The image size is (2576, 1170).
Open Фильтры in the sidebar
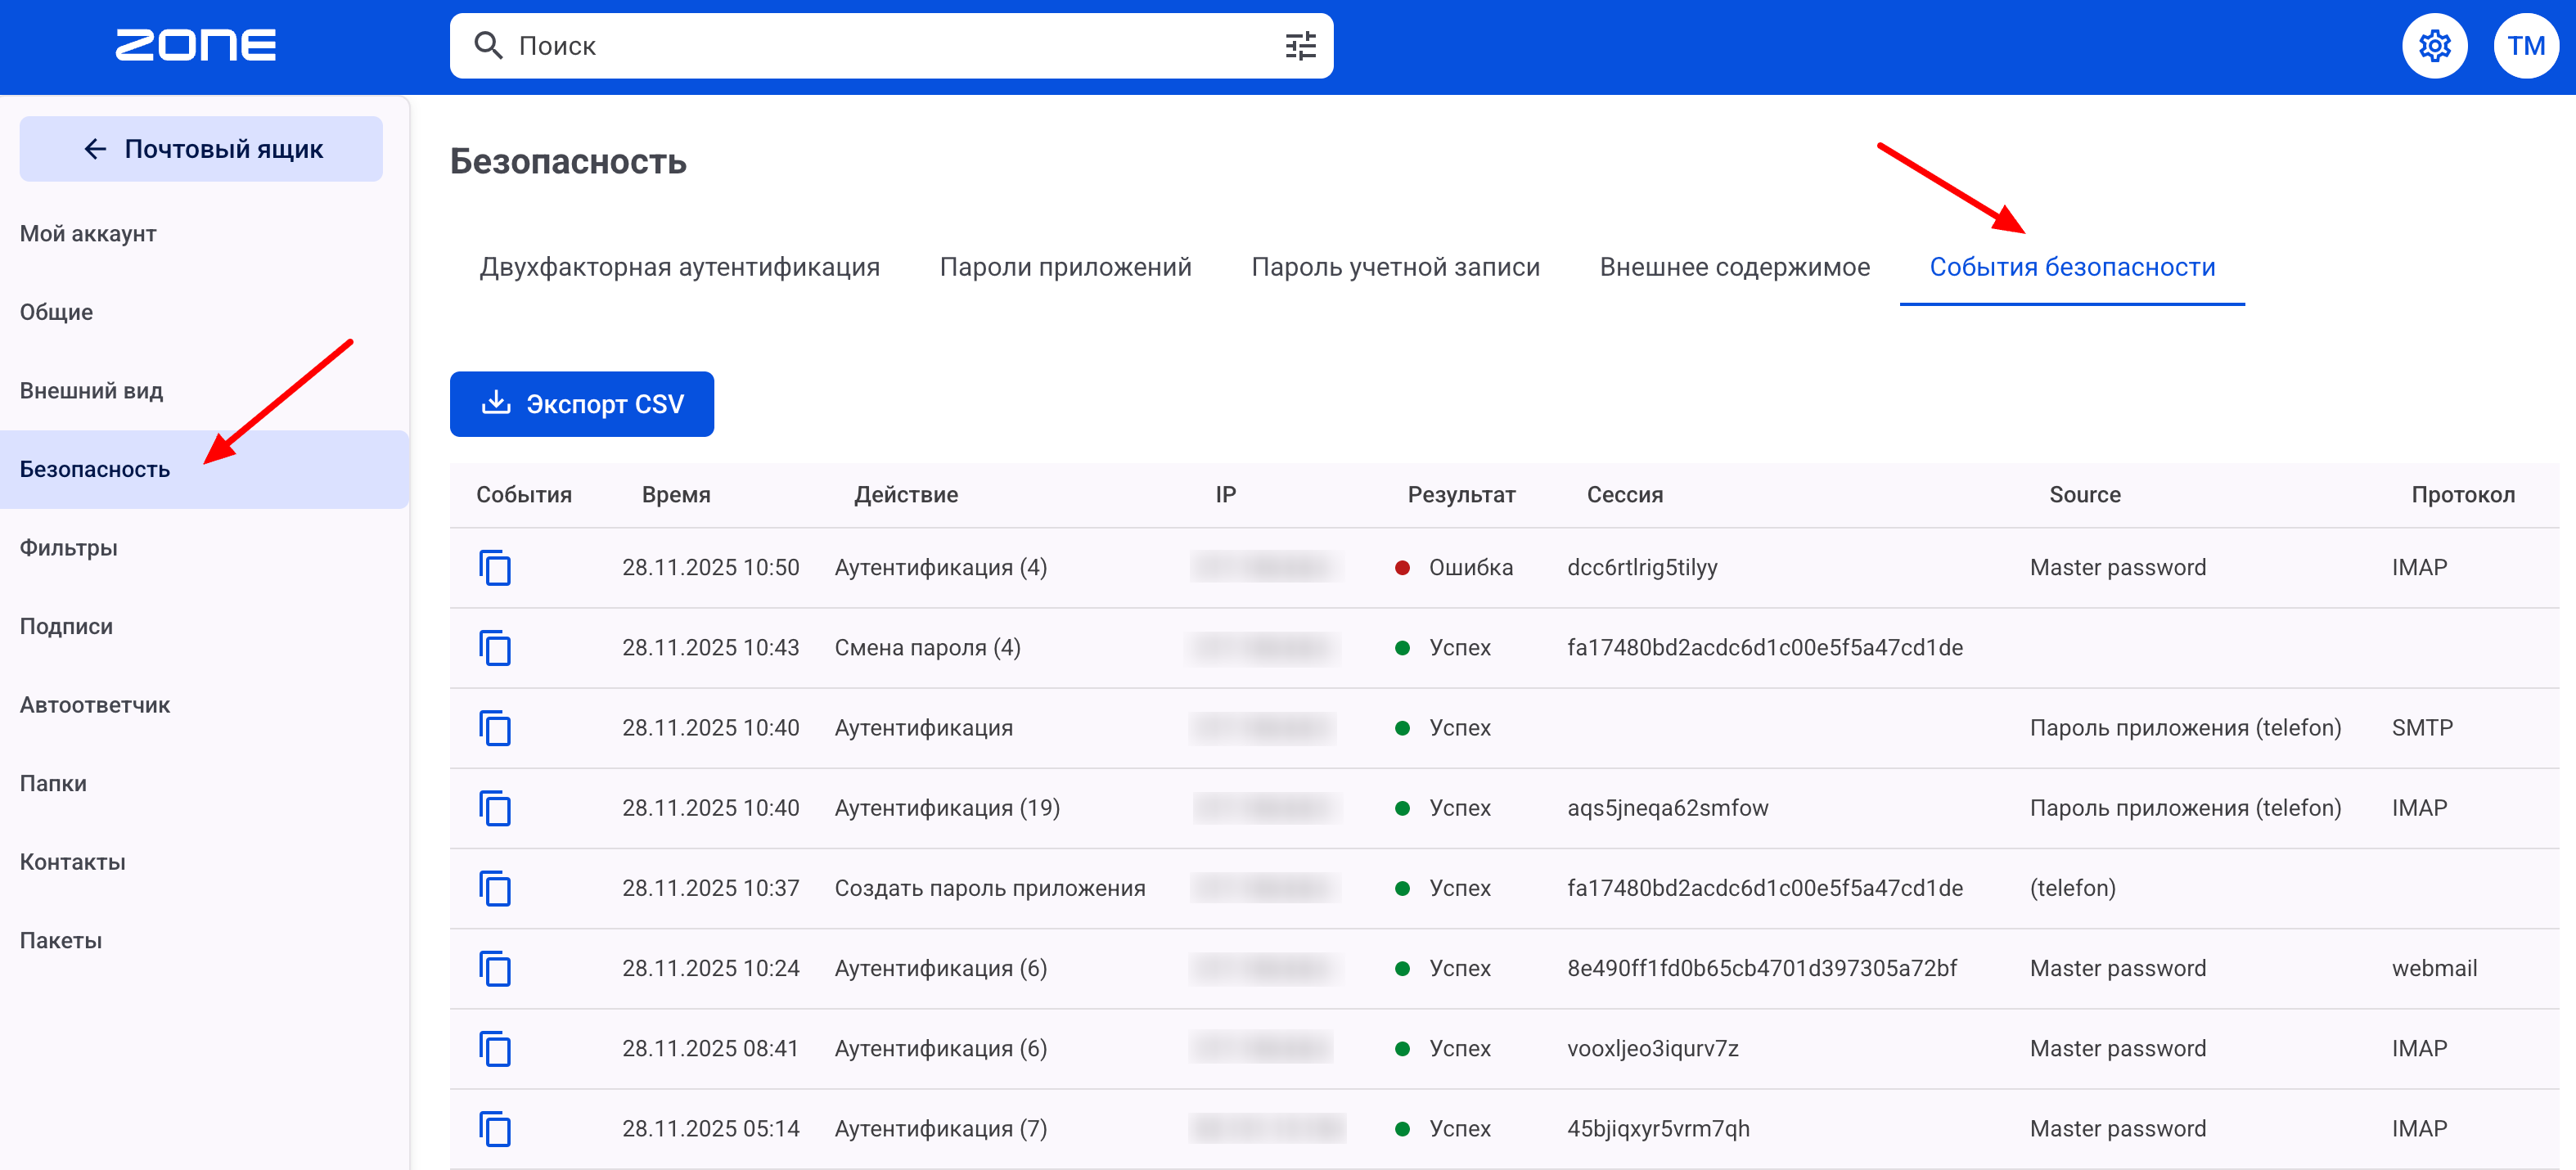pyautogui.click(x=69, y=548)
